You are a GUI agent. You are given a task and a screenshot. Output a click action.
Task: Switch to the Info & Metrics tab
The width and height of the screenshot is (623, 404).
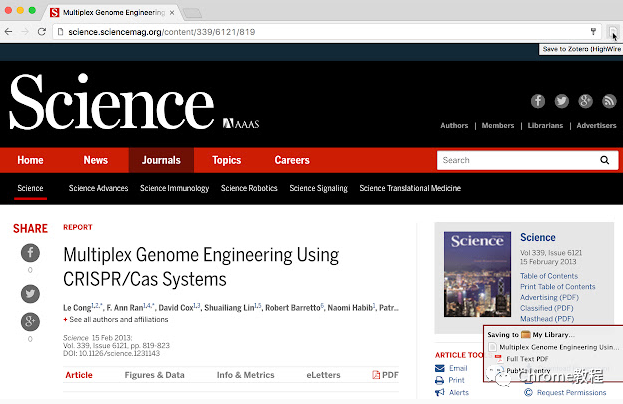click(x=246, y=375)
